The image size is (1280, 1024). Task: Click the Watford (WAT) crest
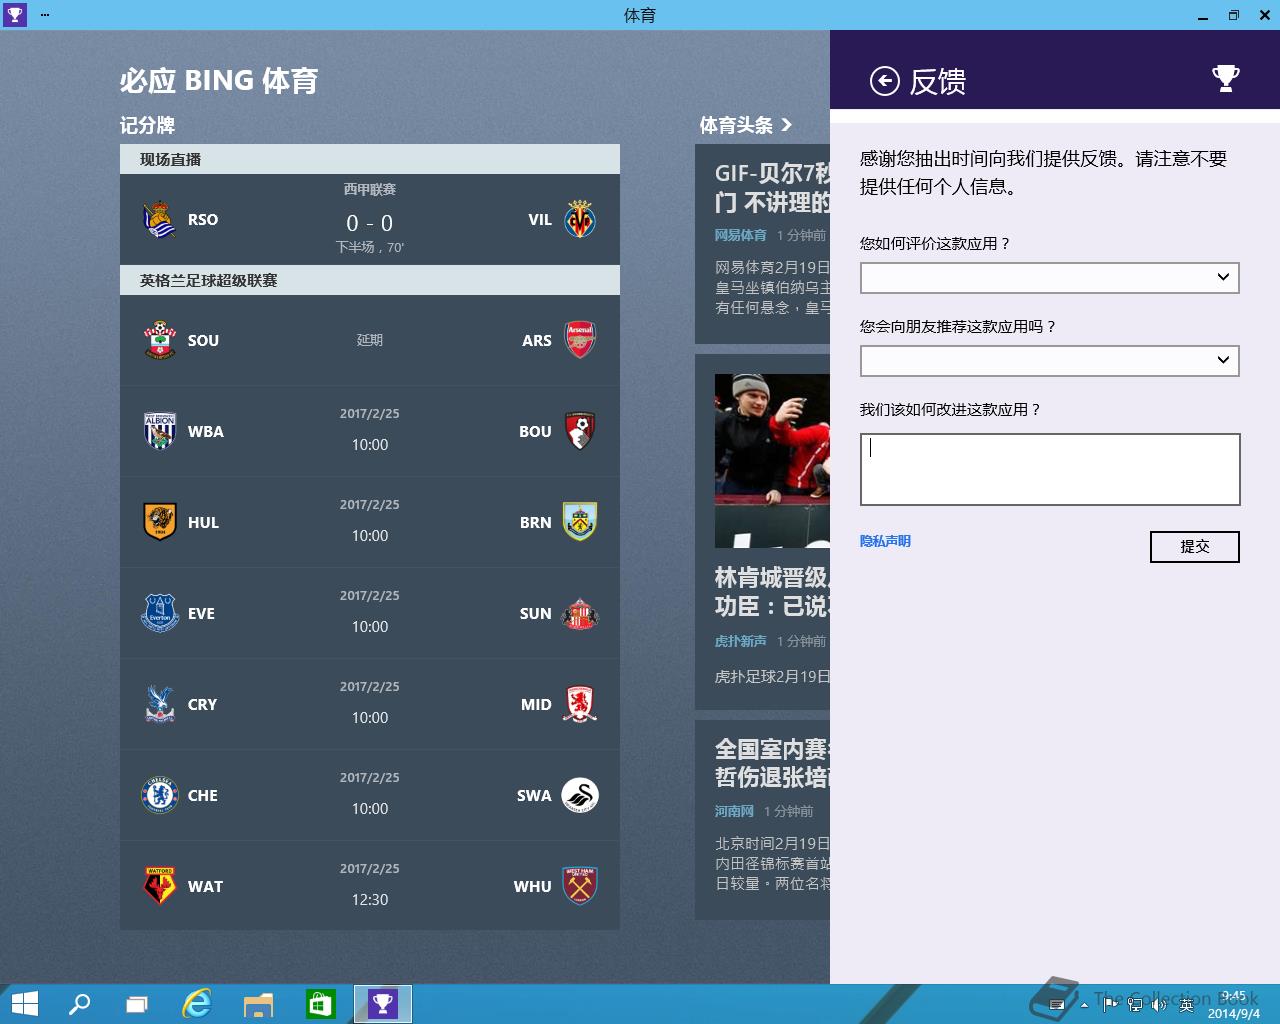click(x=160, y=887)
